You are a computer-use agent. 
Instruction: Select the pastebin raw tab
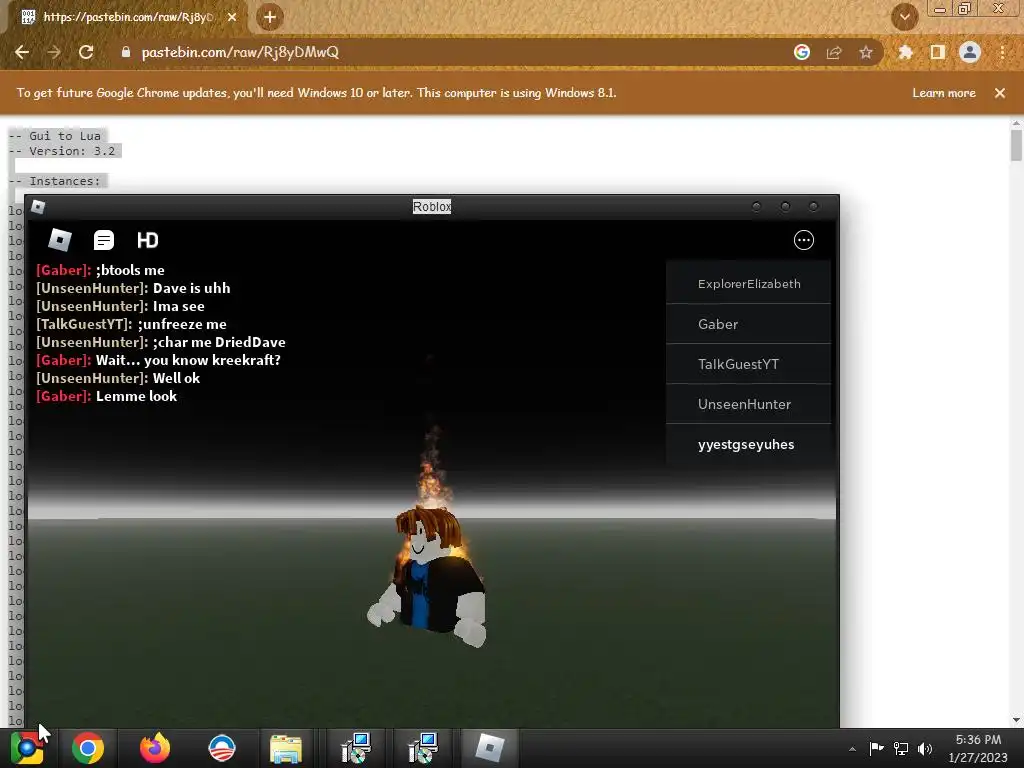pyautogui.click(x=129, y=18)
